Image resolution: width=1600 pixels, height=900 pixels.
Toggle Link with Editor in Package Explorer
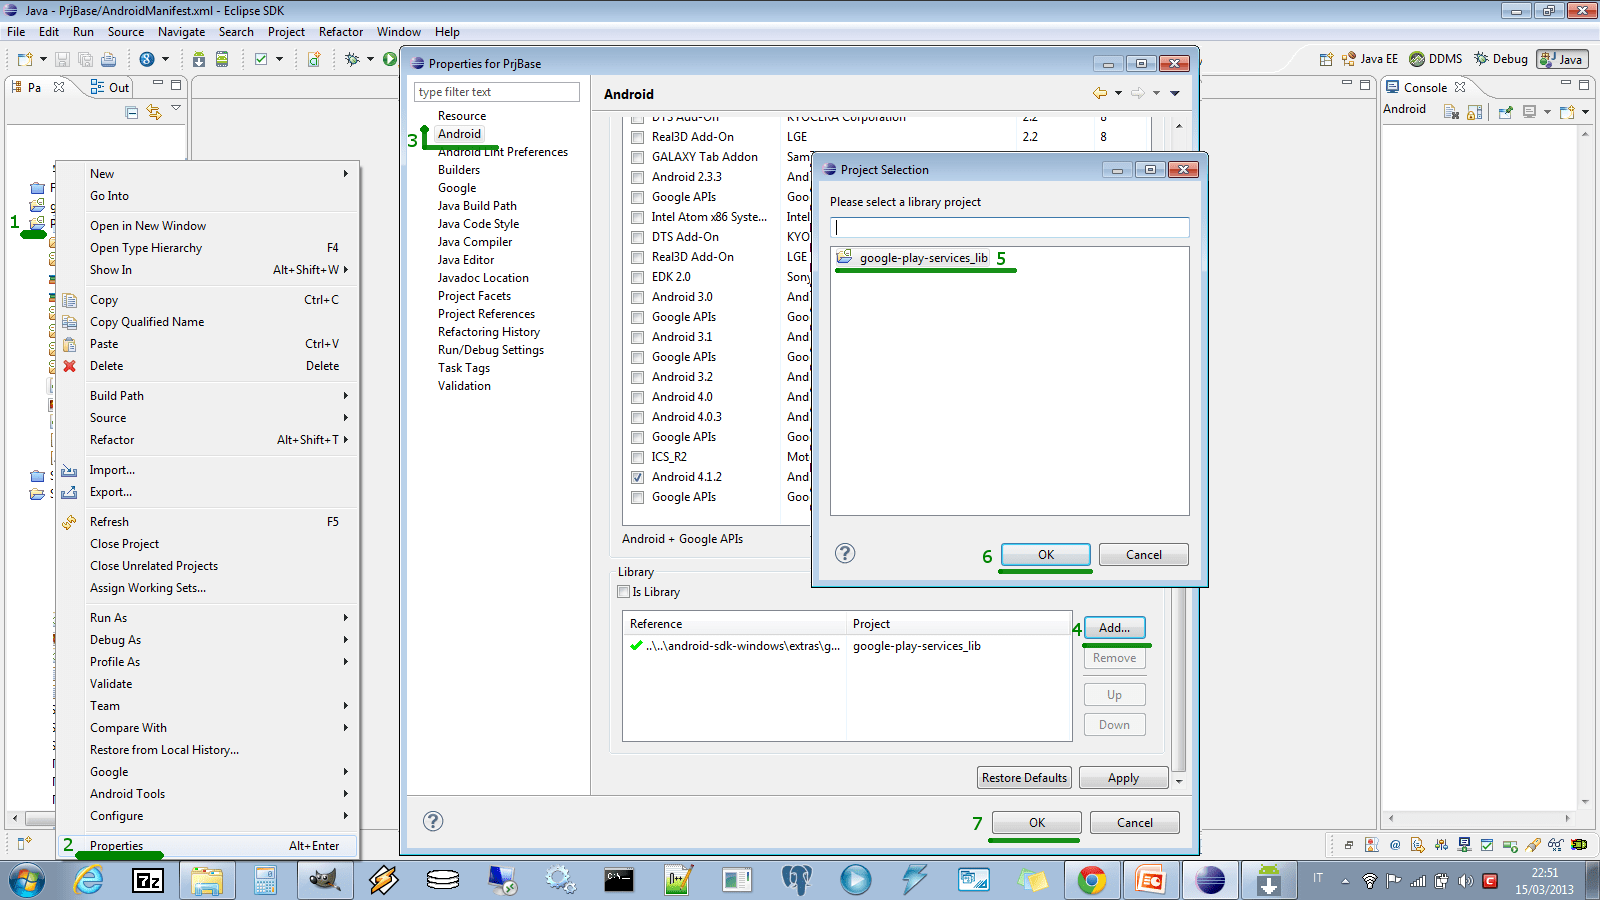click(x=154, y=112)
